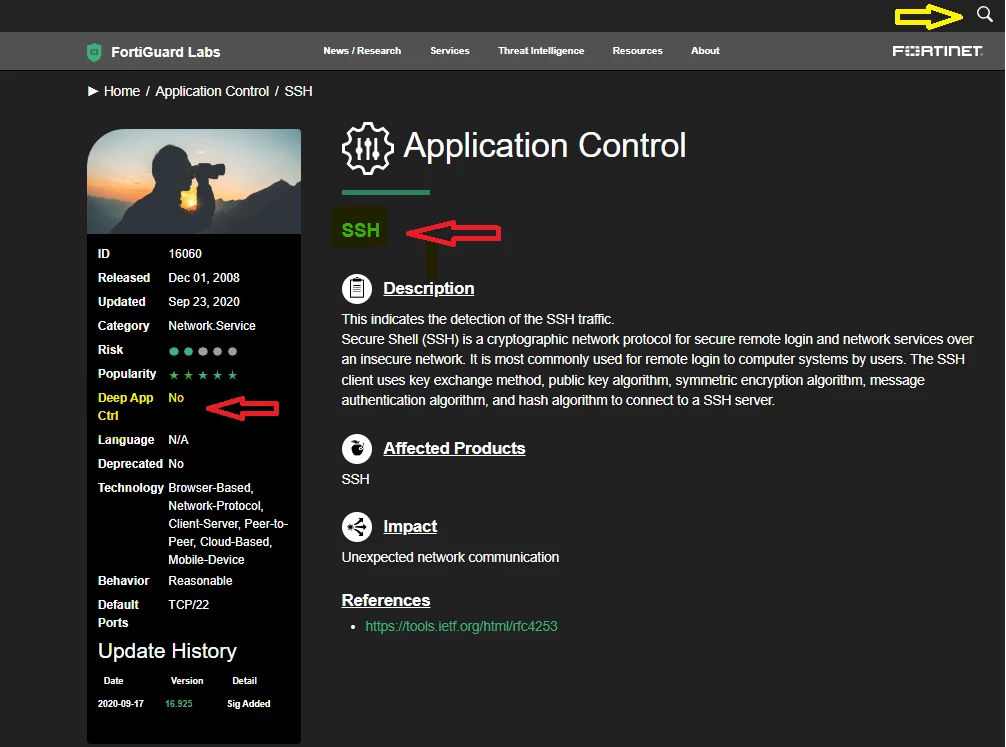Select the Released date Dec 01, 2008

tap(204, 278)
